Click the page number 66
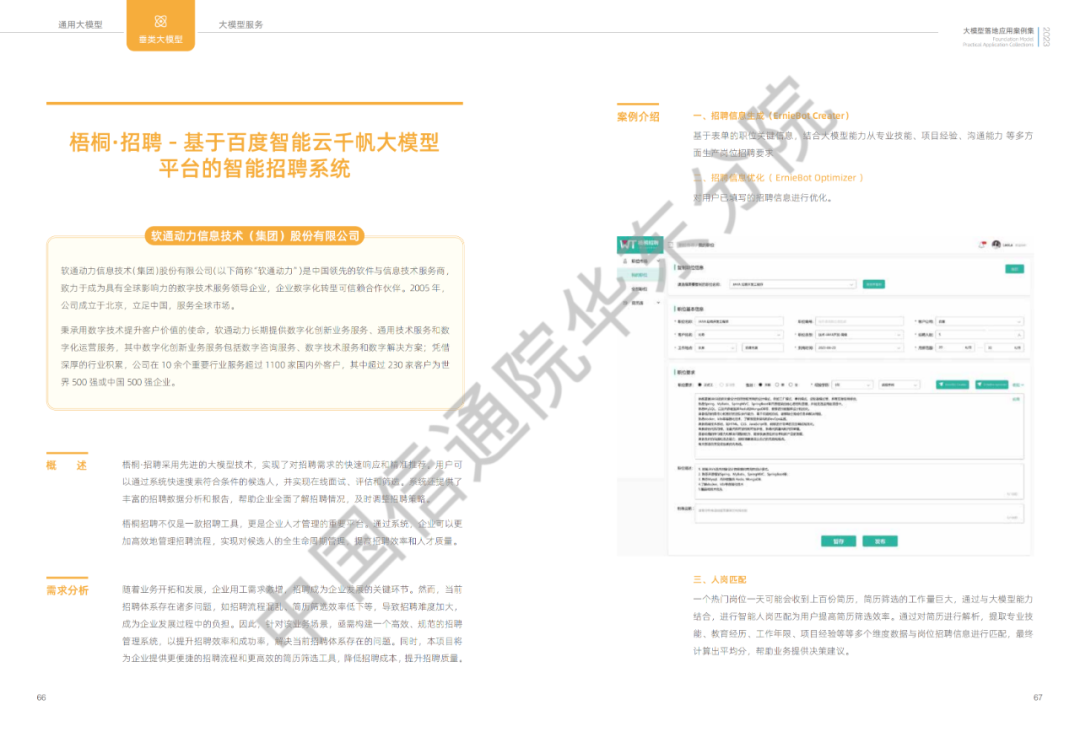This screenshot has width=1080, height=732. pyautogui.click(x=41, y=698)
